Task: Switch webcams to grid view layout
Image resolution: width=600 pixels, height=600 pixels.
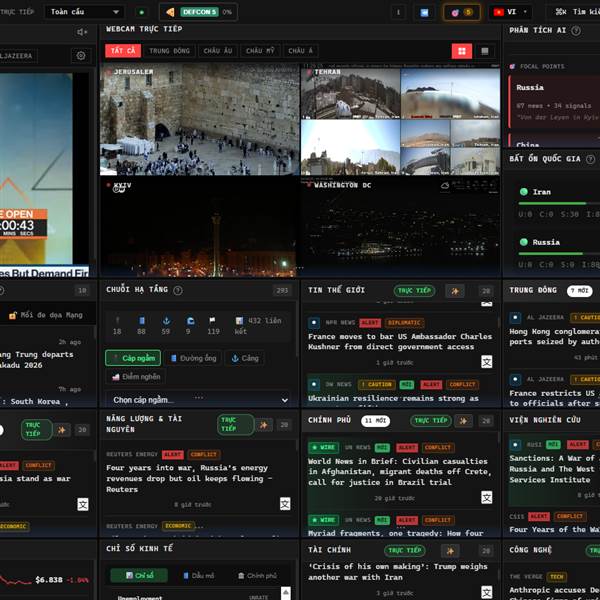Action: [462, 51]
